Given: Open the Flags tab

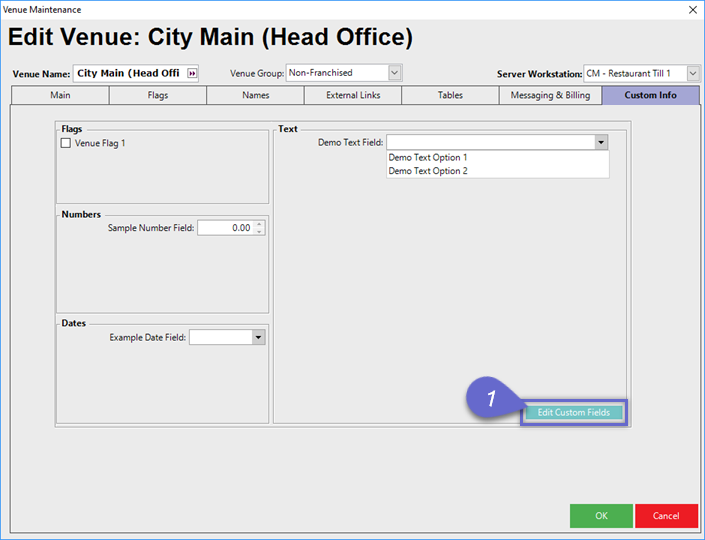Looking at the screenshot, I should 158,96.
